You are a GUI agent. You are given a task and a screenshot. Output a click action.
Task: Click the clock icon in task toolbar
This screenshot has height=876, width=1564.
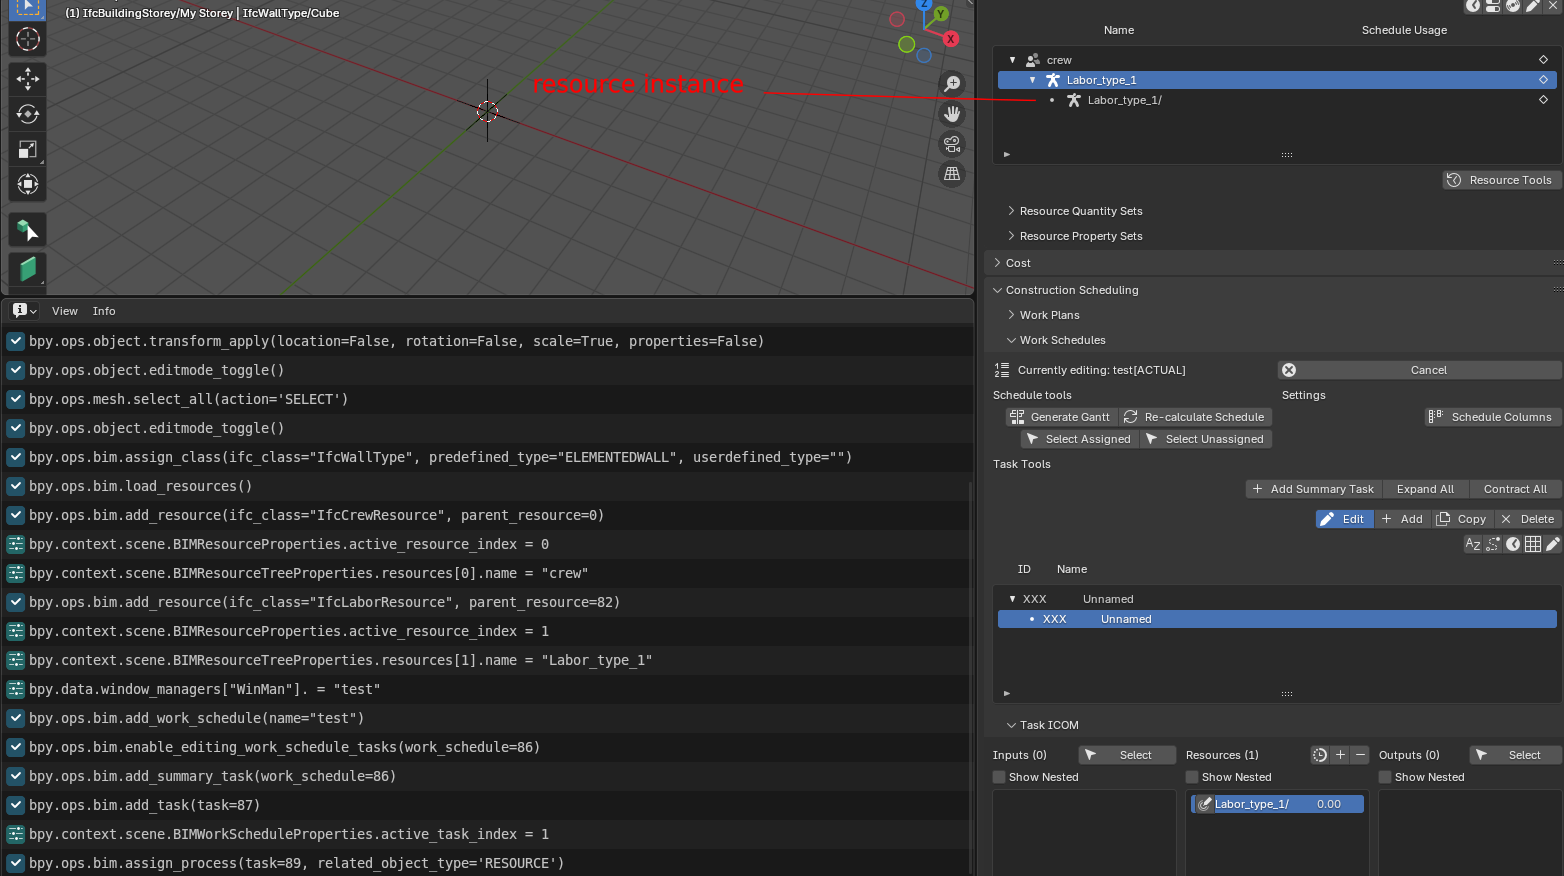1513,544
